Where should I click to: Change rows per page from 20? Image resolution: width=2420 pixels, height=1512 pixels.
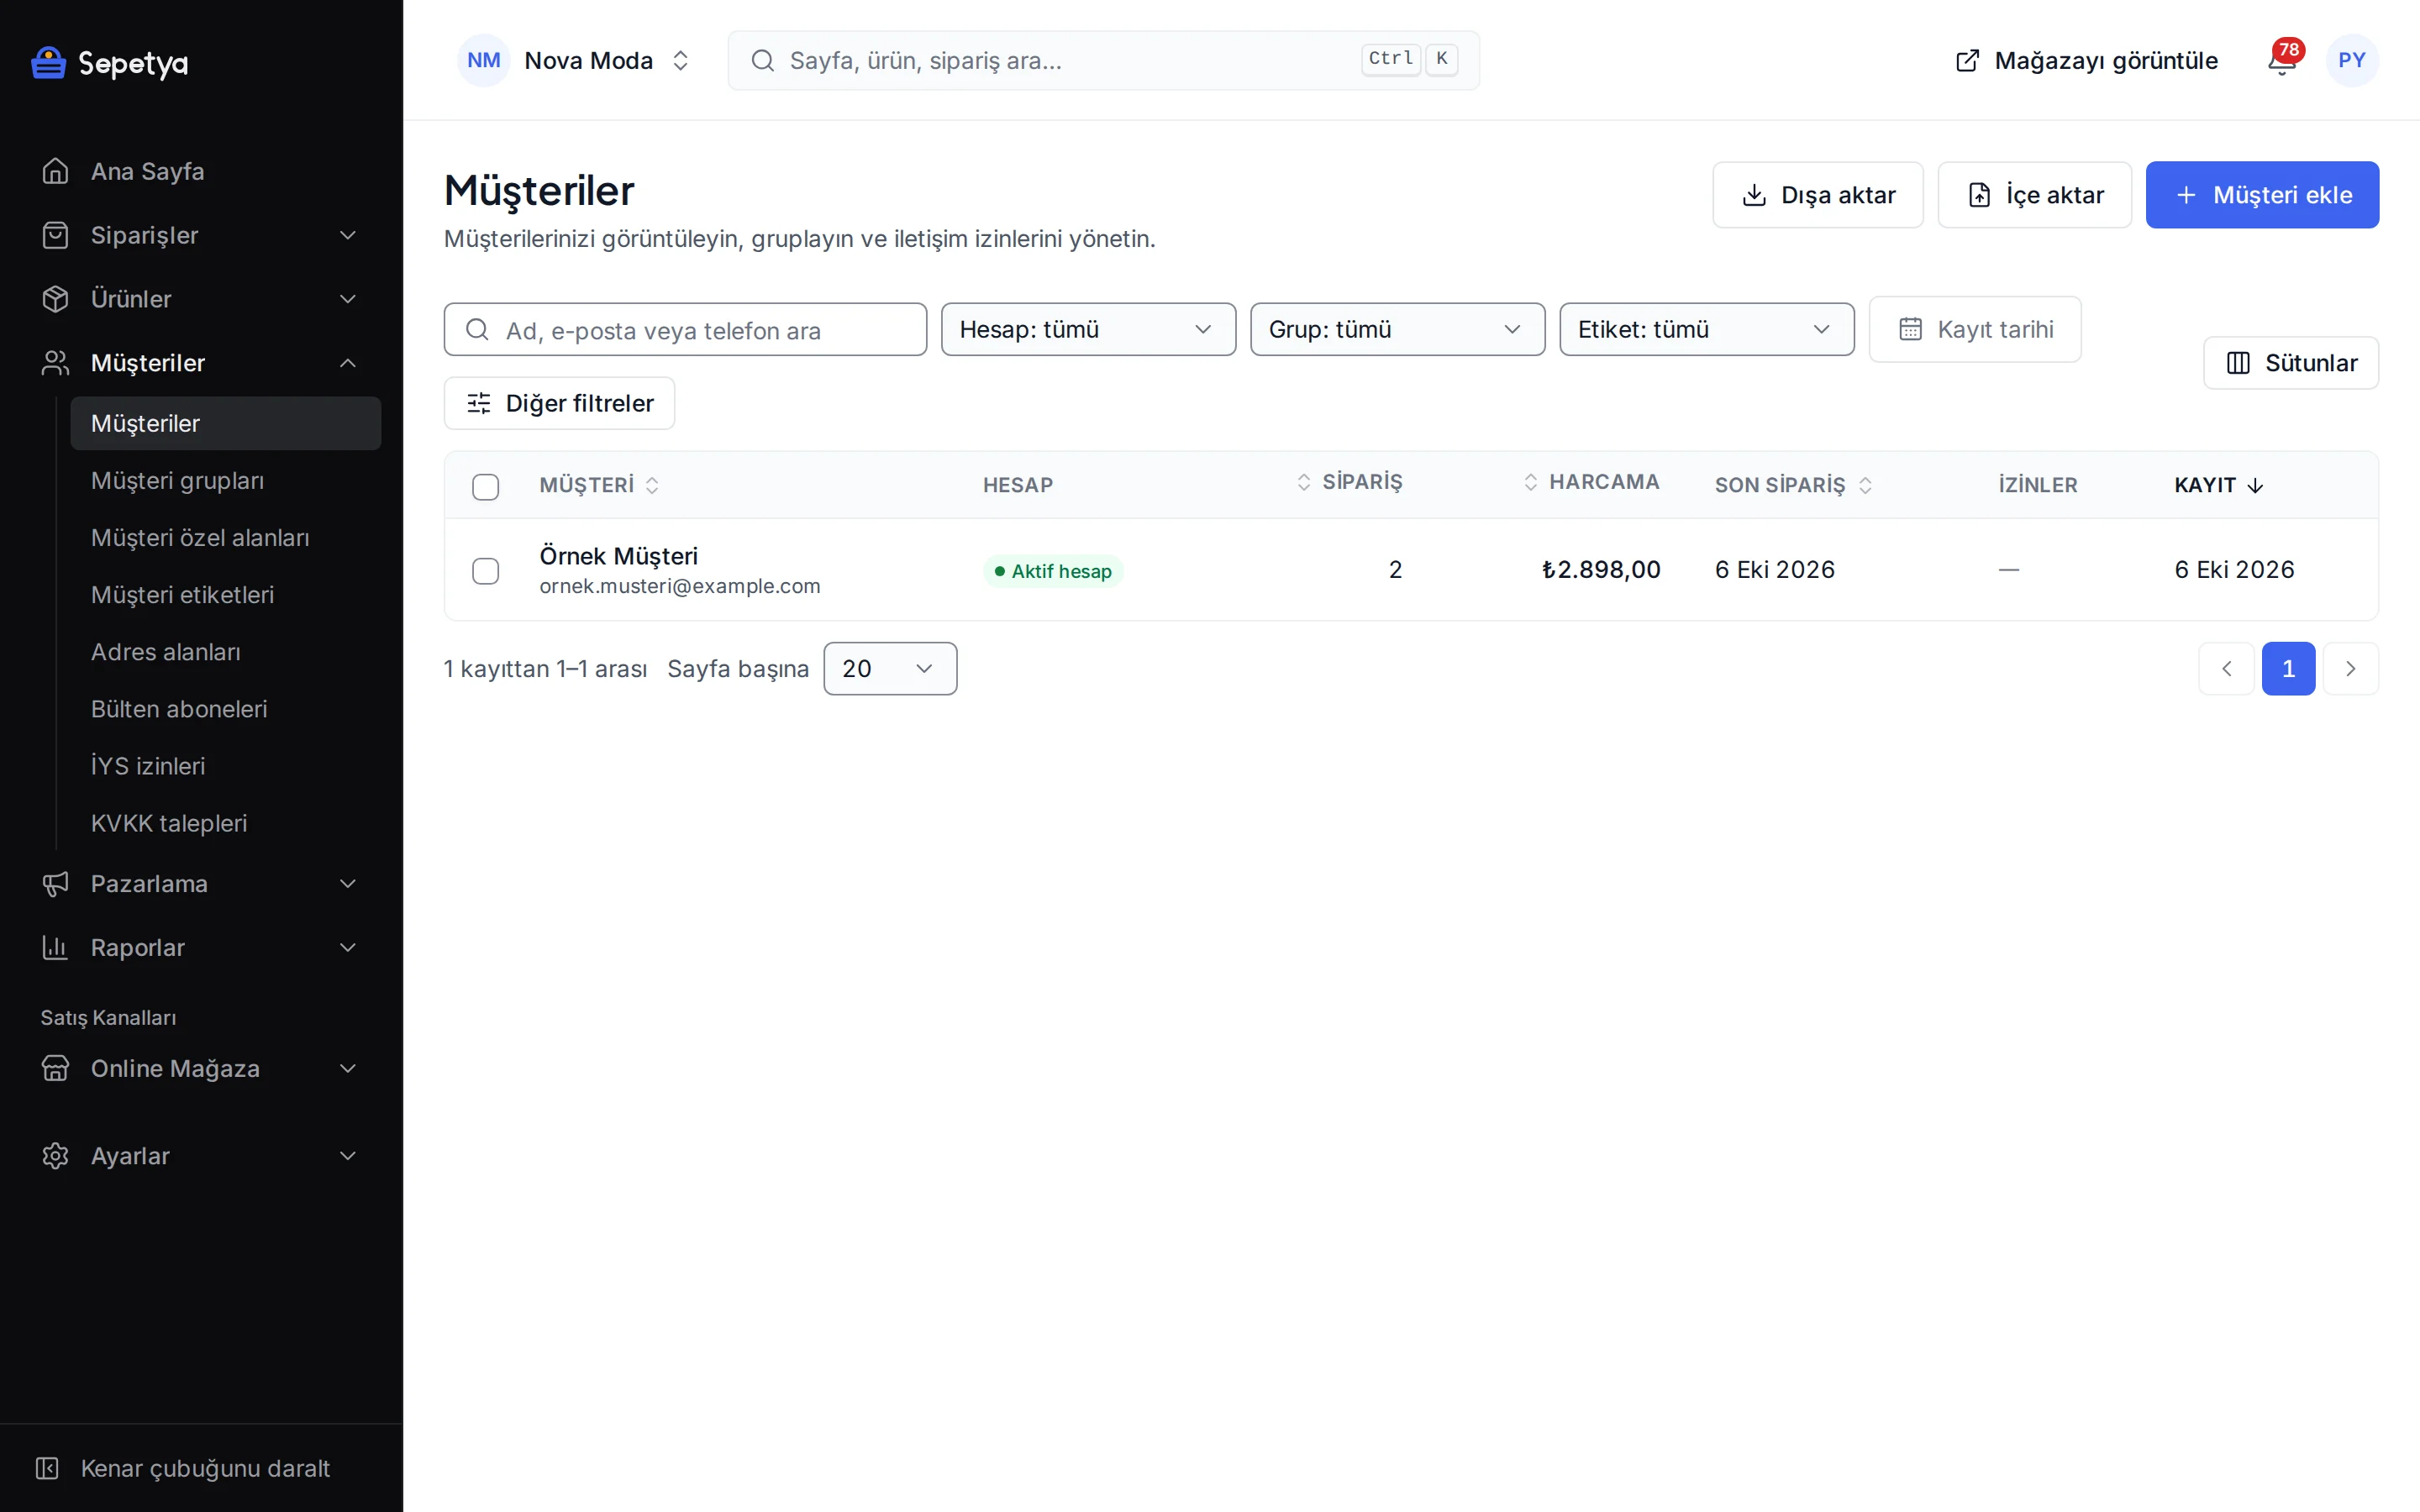pyautogui.click(x=890, y=668)
